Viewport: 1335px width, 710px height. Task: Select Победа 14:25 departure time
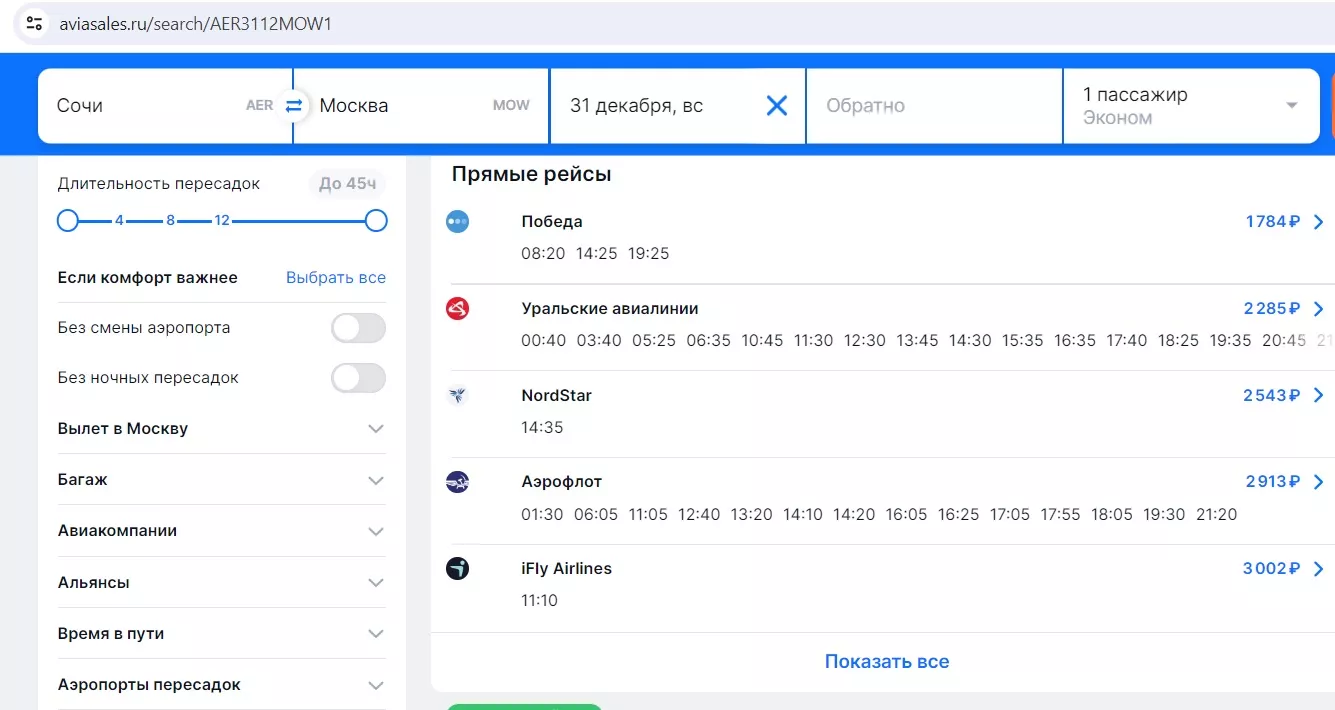tap(596, 254)
